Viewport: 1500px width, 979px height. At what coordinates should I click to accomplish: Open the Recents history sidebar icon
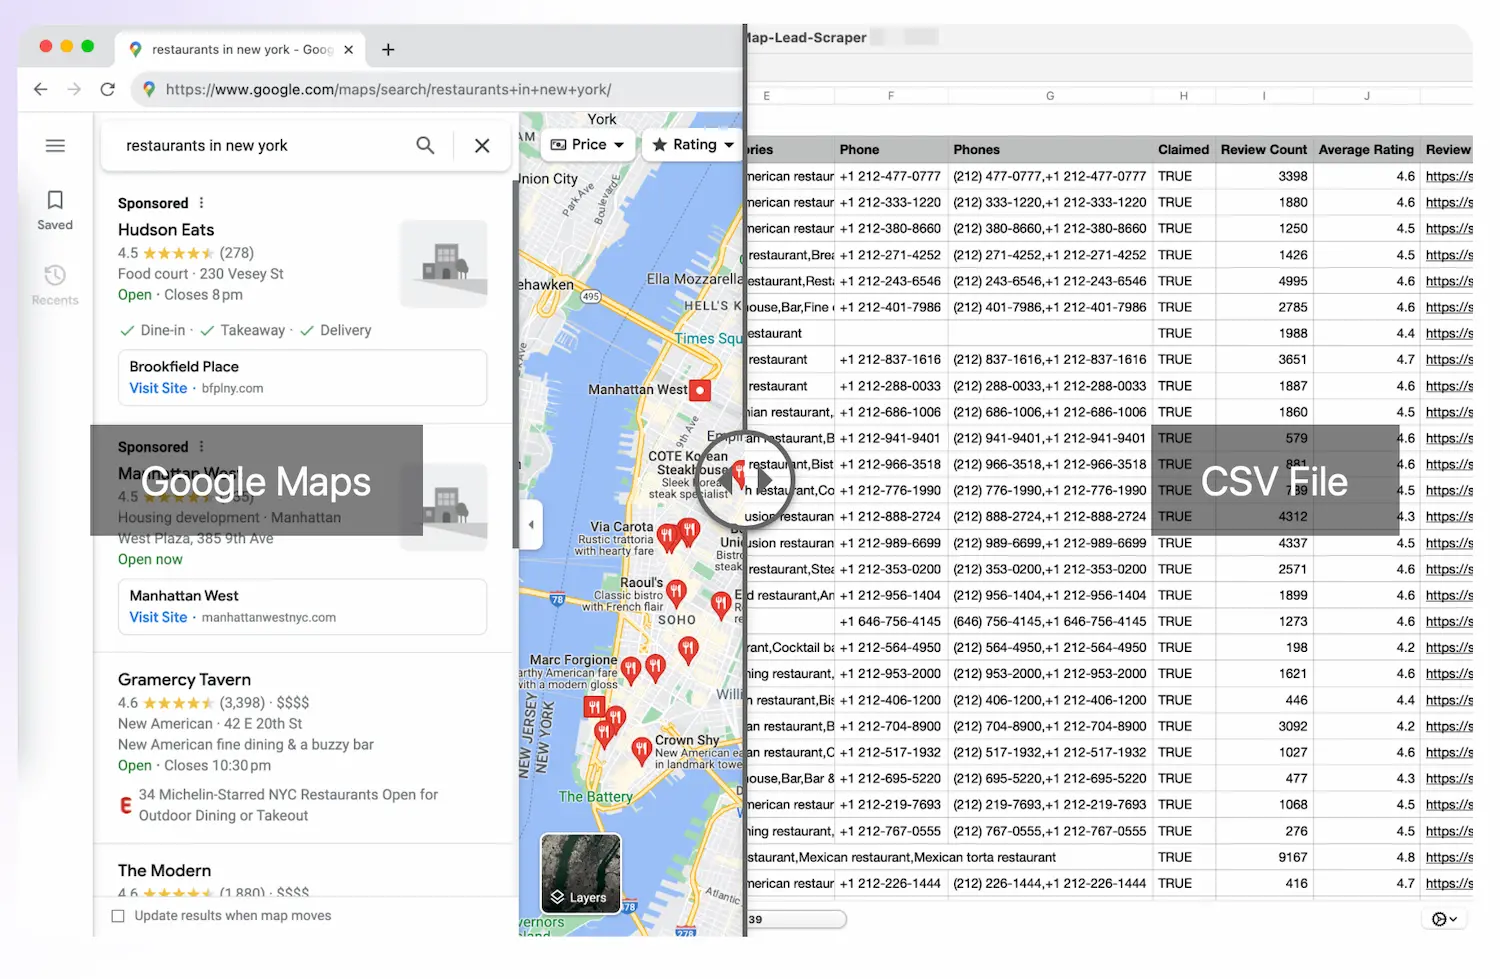(x=55, y=285)
